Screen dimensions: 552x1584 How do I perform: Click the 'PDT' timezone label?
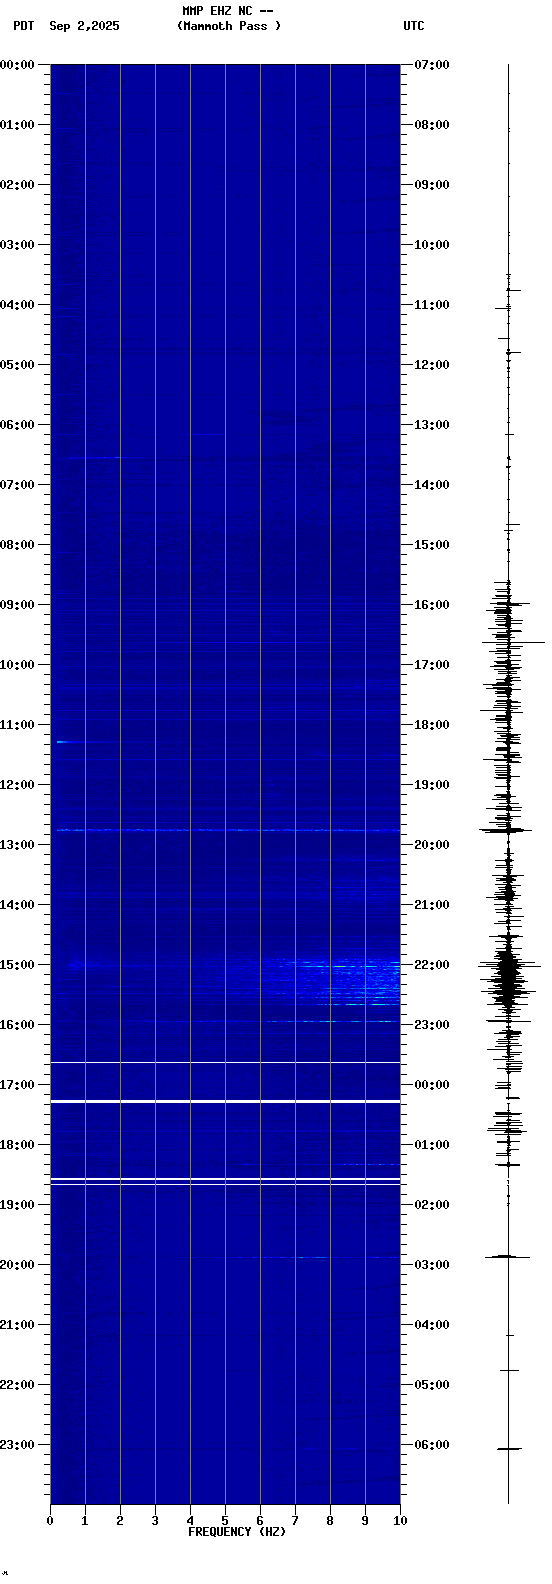pos(23,26)
